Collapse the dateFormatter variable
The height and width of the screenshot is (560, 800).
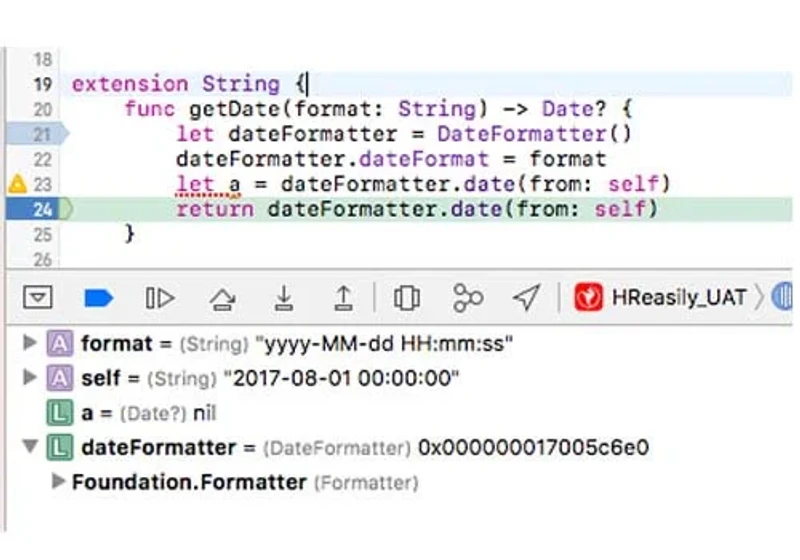[x=30, y=447]
